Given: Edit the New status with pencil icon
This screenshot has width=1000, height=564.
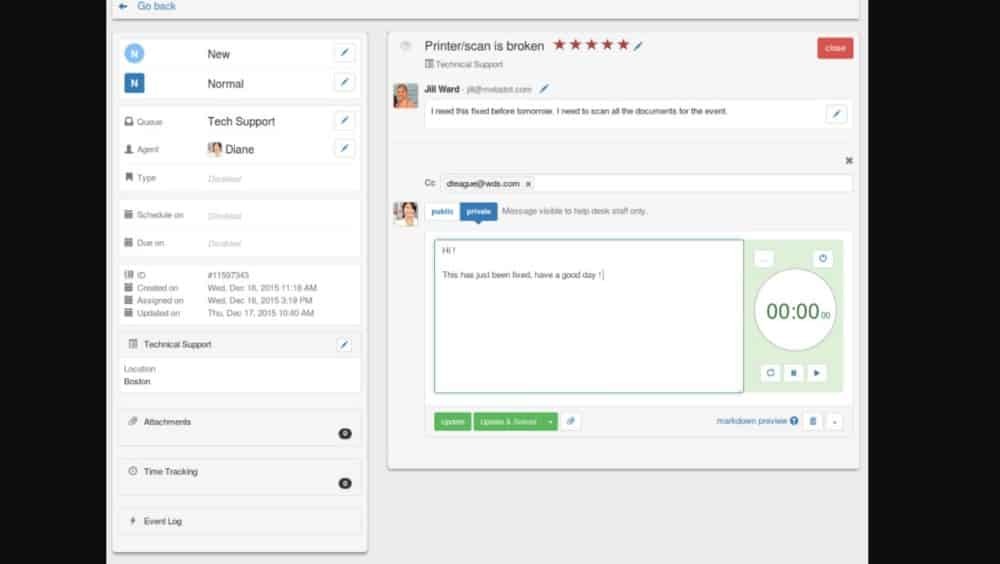Looking at the screenshot, I should click(344, 54).
